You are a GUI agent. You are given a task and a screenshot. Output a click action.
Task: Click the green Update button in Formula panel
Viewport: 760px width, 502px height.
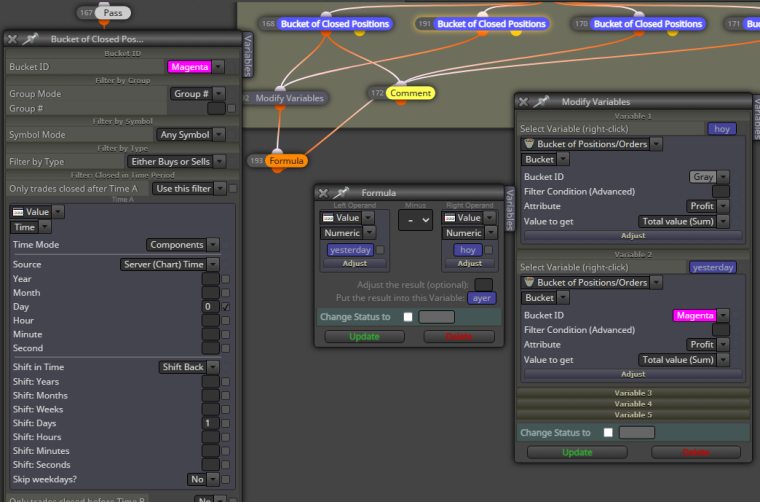pyautogui.click(x=364, y=336)
